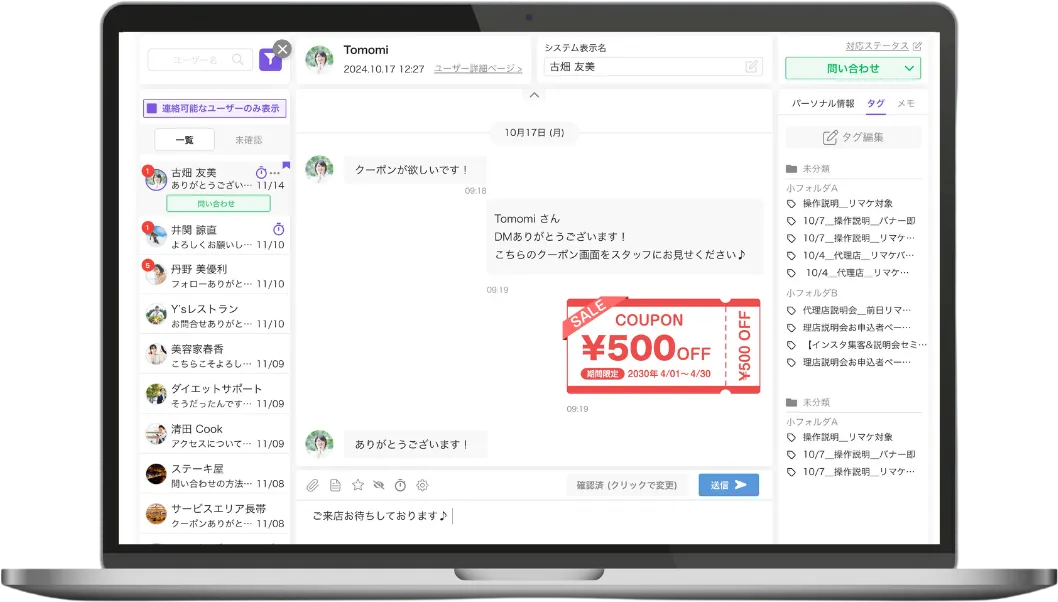The height and width of the screenshot is (602, 1058).
Task: Click the 送信 send button
Action: [x=728, y=485]
